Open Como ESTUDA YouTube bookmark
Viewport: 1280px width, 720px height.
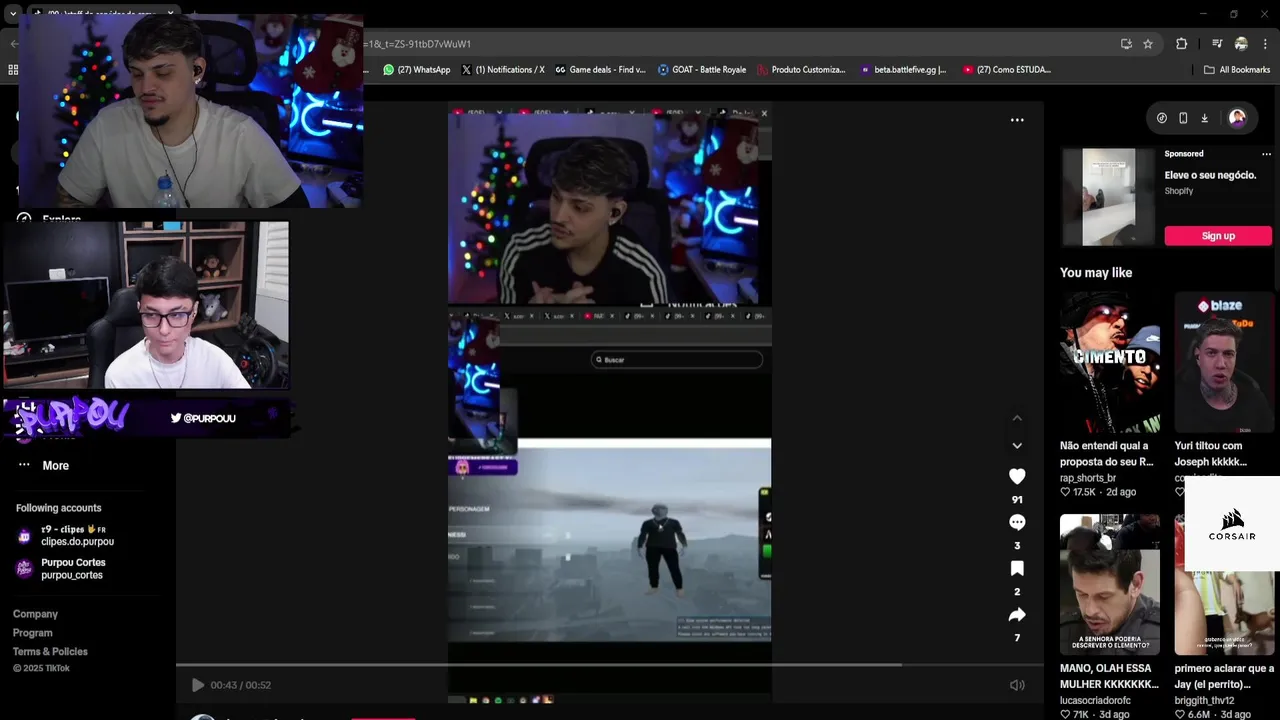1007,70
